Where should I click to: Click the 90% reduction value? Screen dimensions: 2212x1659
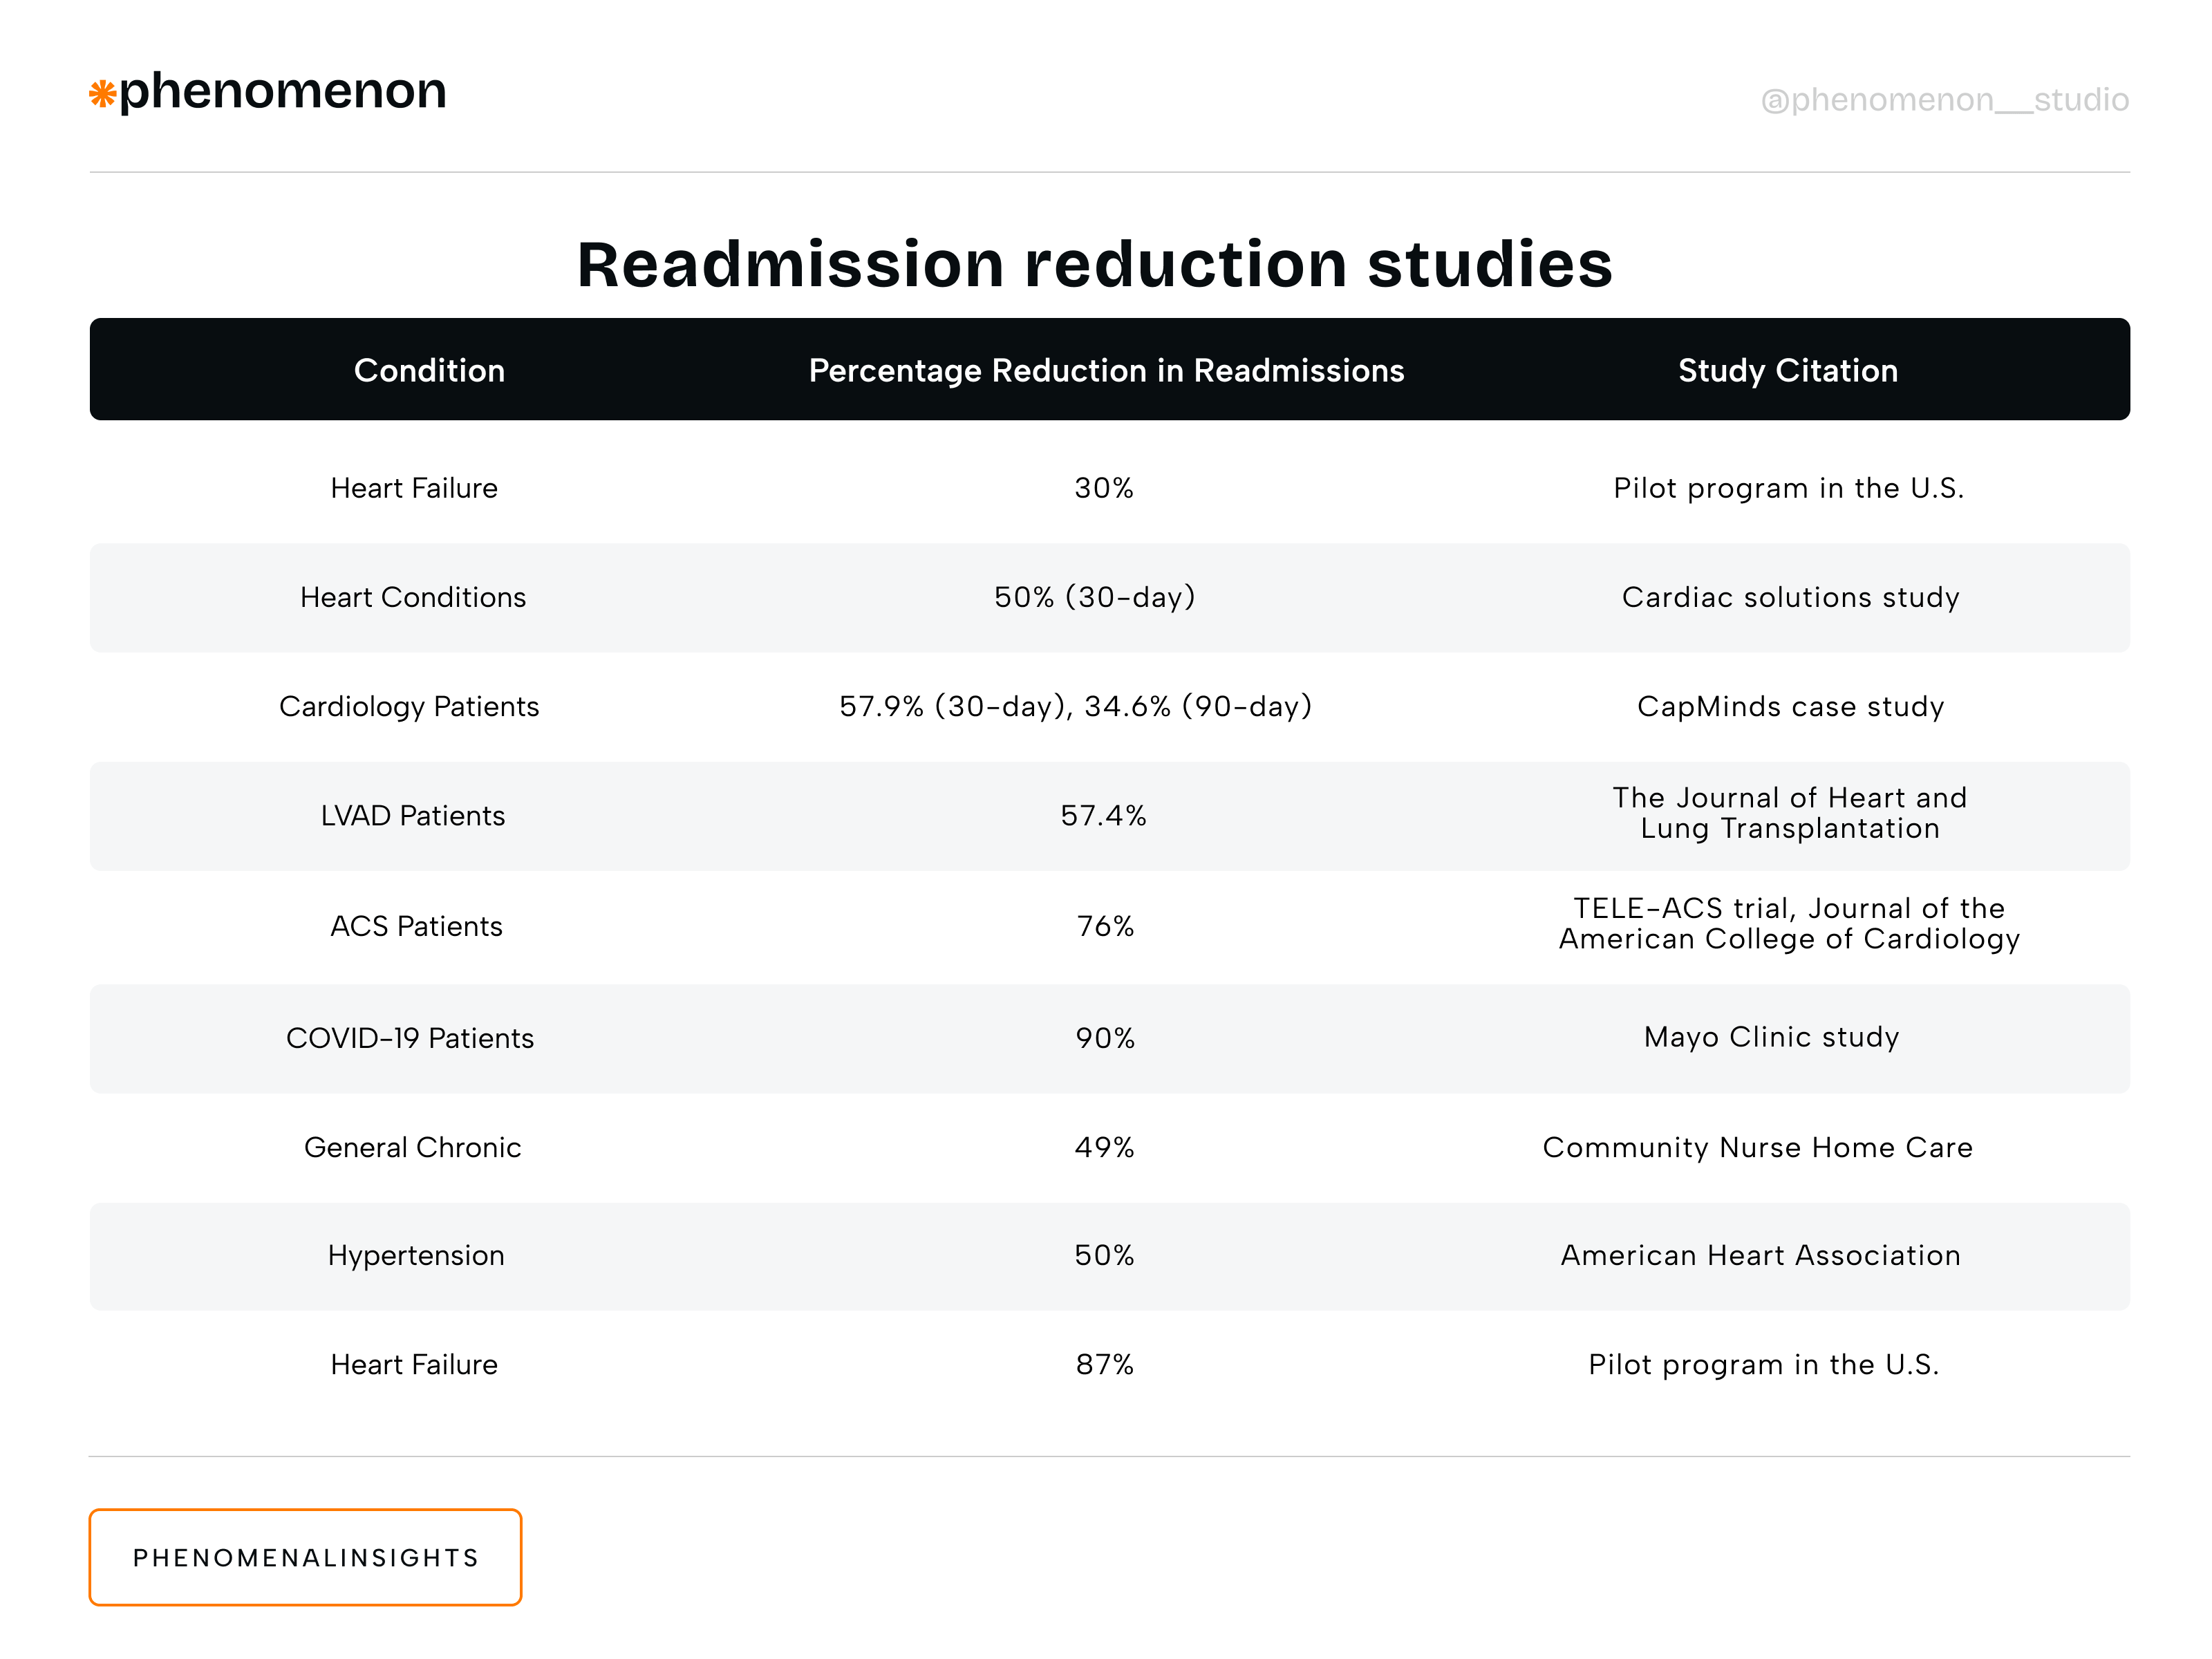point(1105,1039)
